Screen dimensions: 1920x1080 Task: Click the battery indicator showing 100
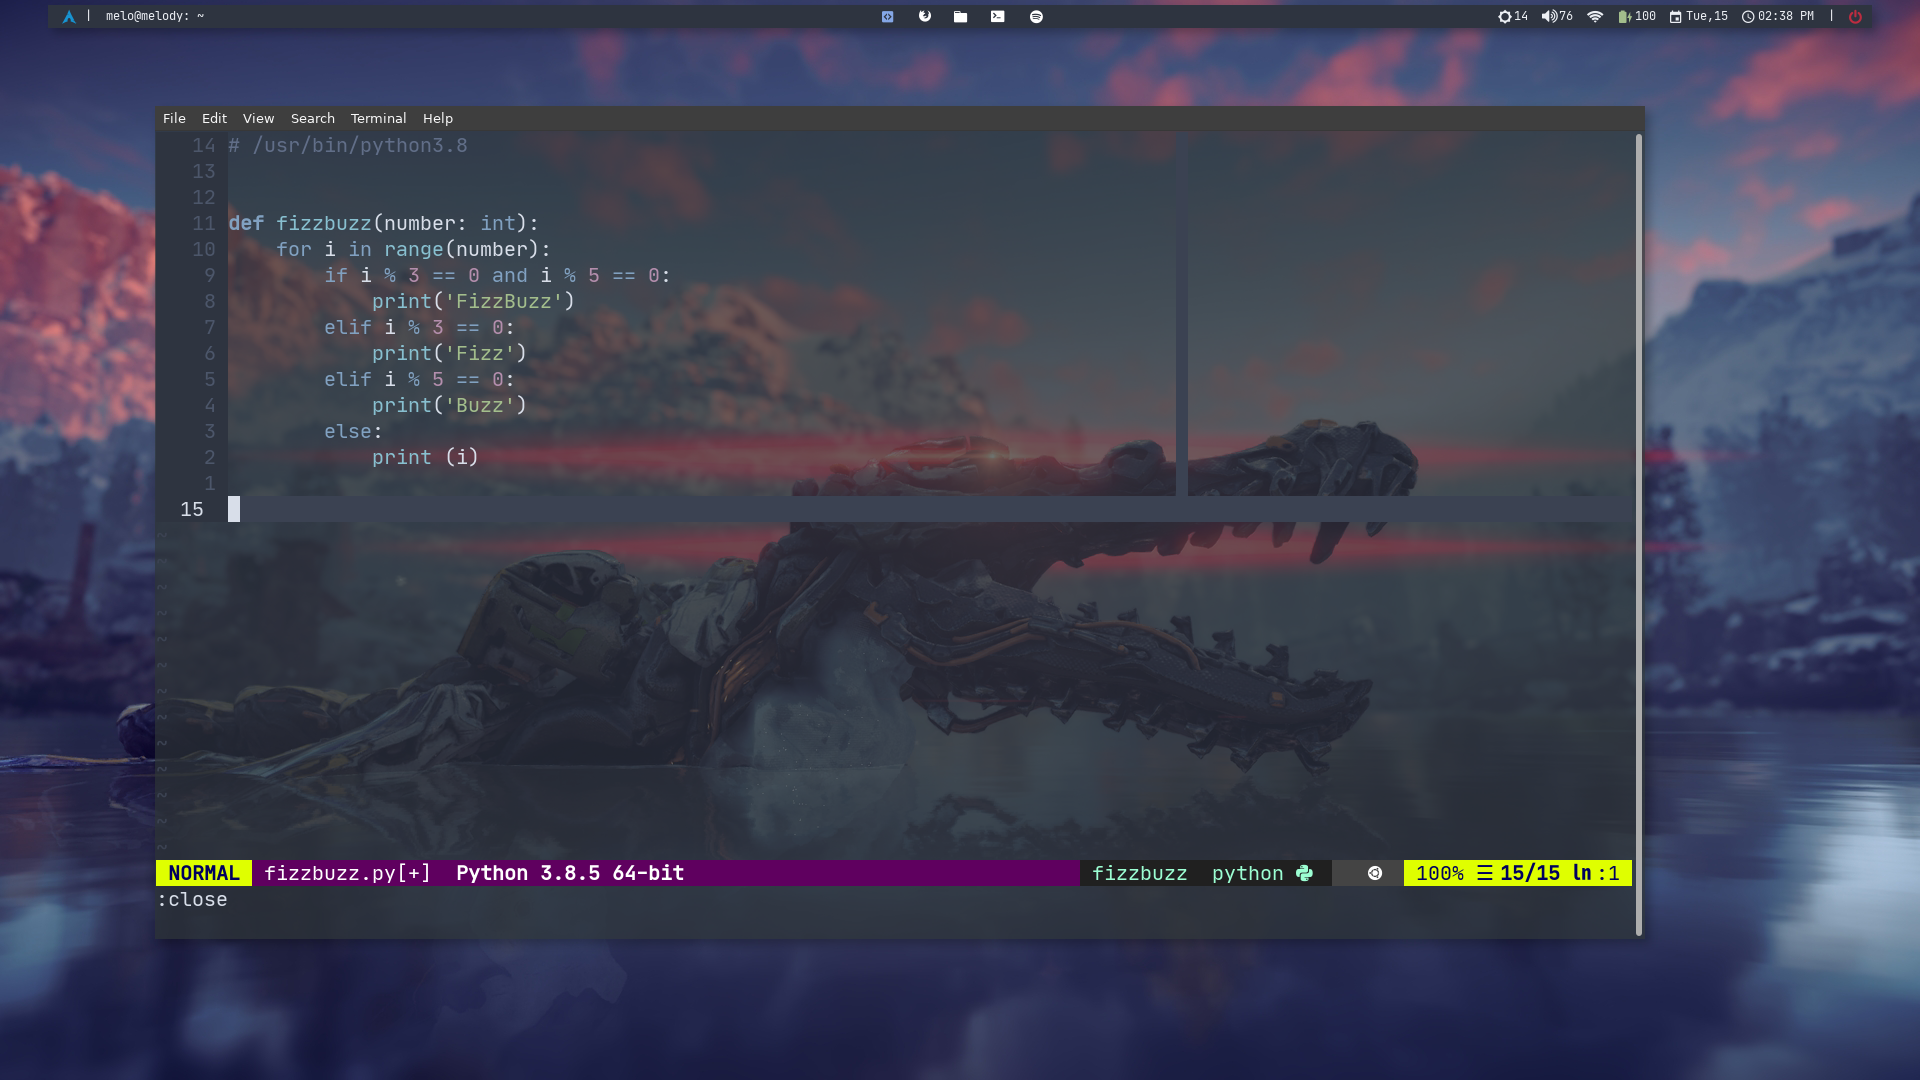click(1636, 16)
